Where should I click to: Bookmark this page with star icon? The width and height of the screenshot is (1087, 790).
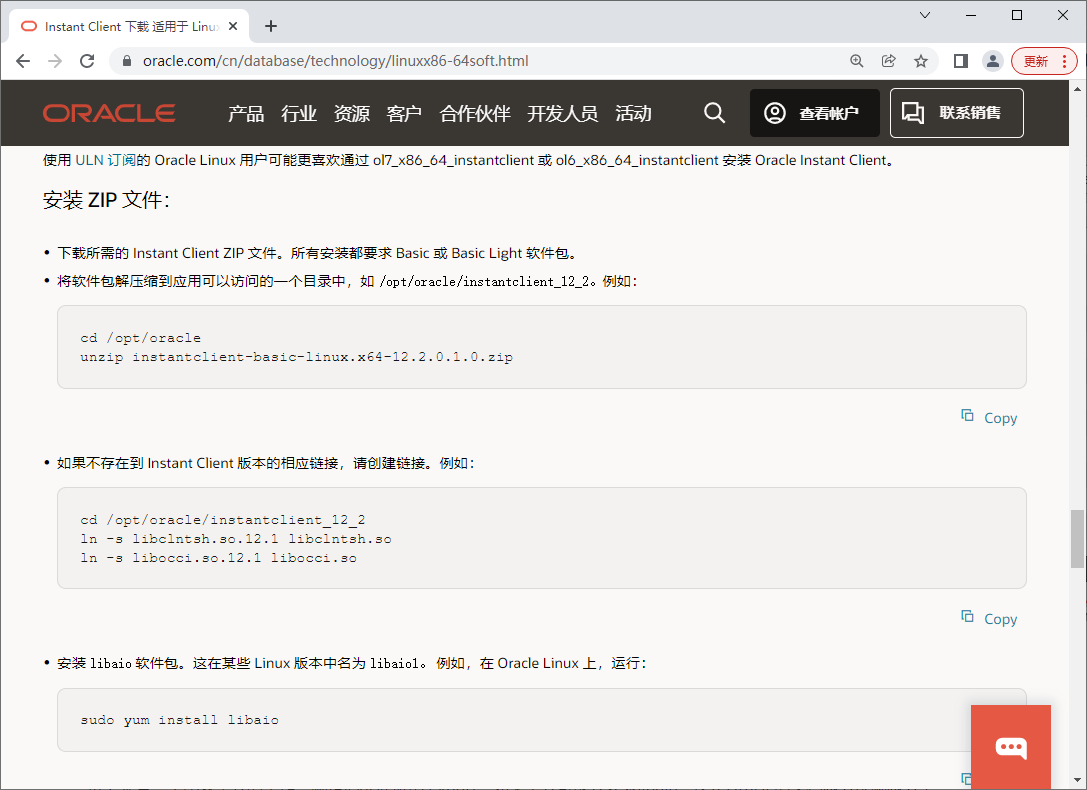921,61
